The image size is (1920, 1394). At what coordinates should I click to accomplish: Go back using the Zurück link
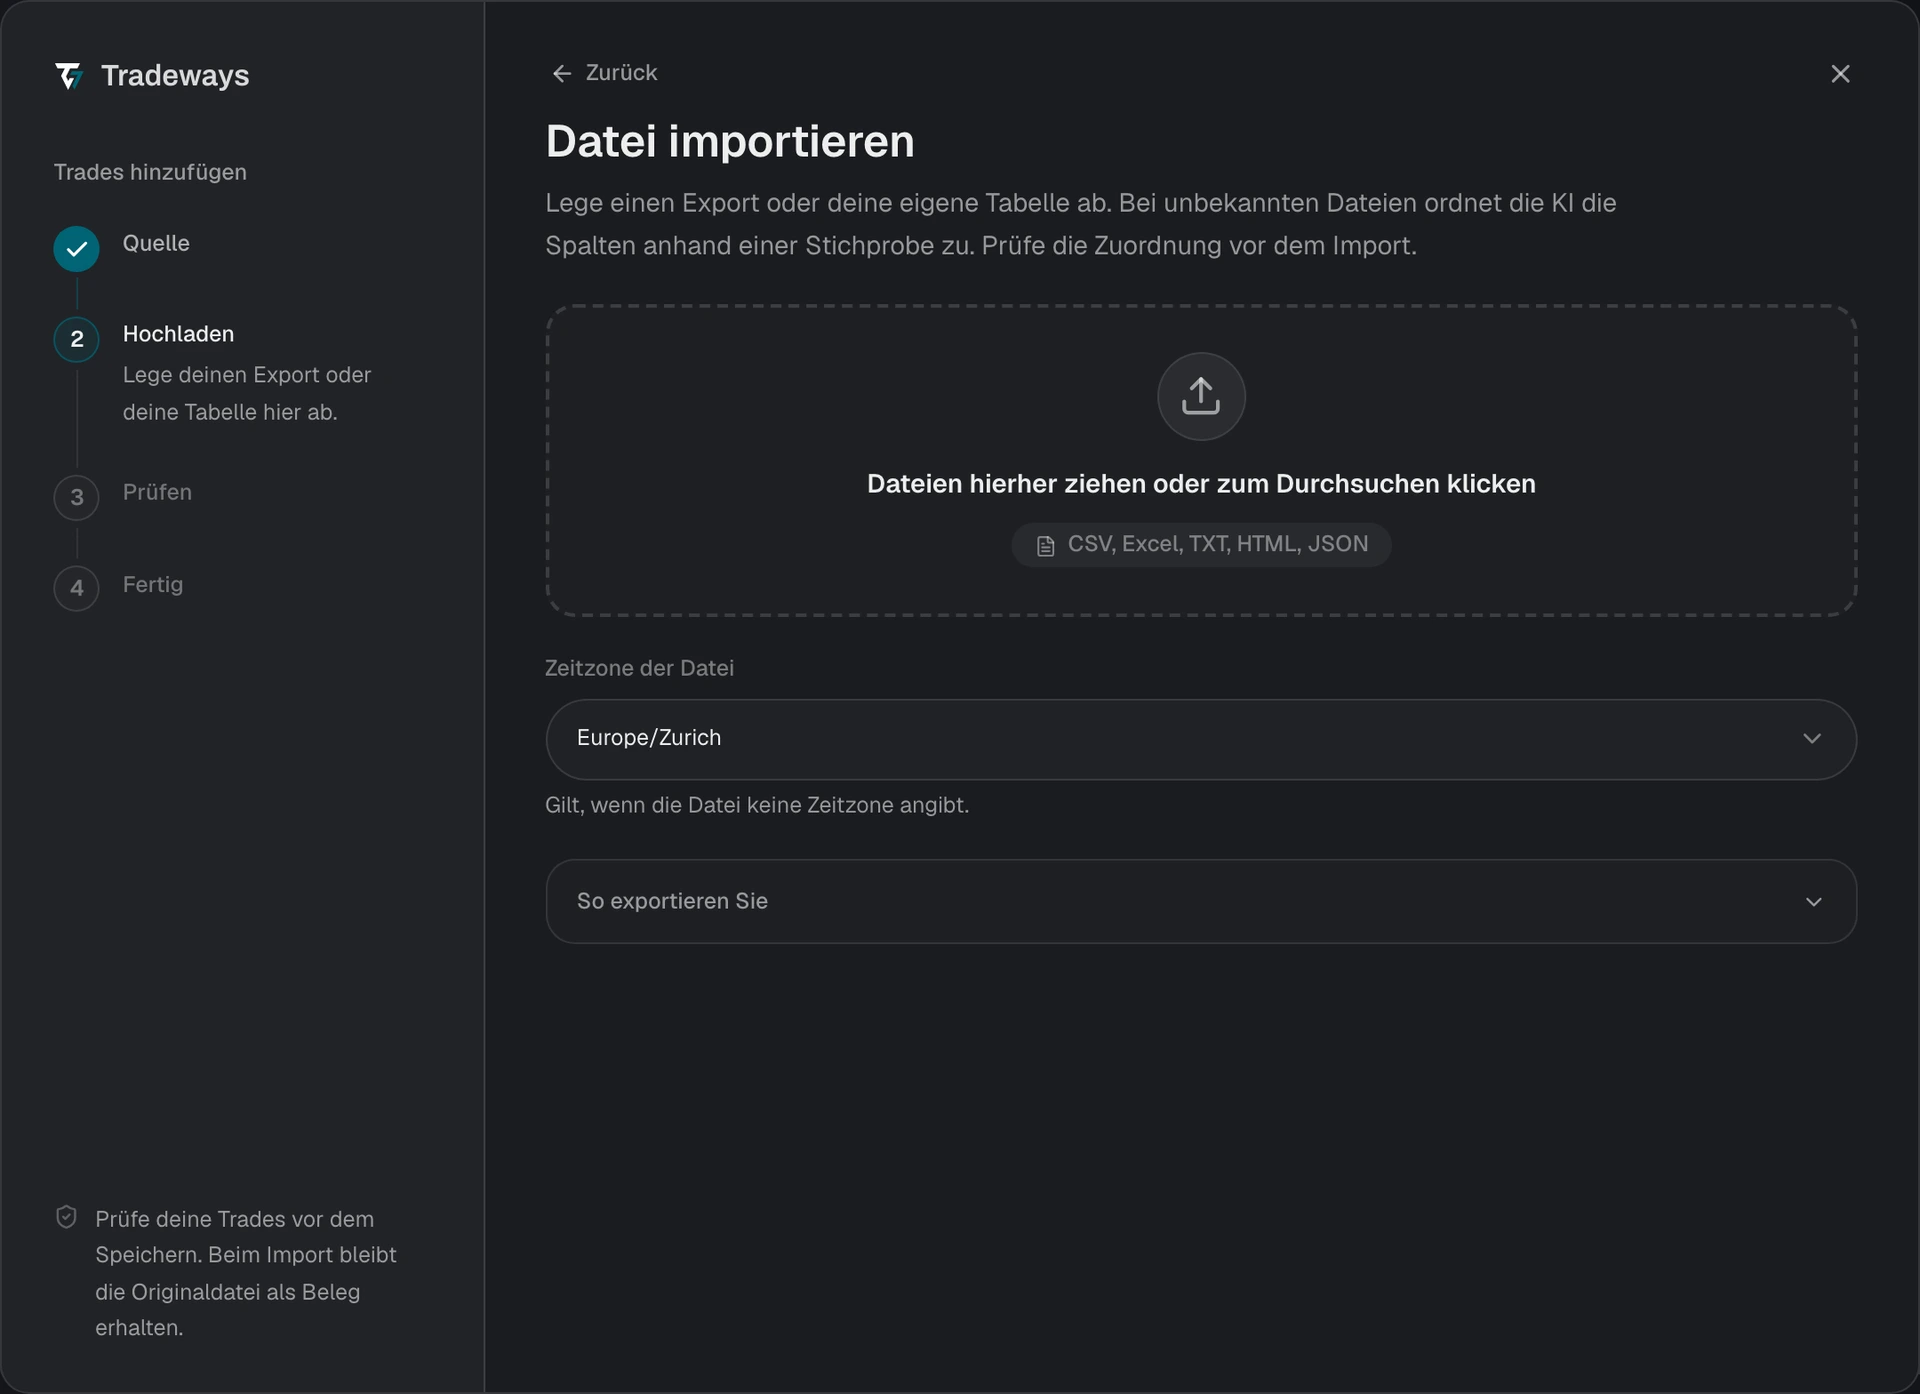click(x=604, y=73)
